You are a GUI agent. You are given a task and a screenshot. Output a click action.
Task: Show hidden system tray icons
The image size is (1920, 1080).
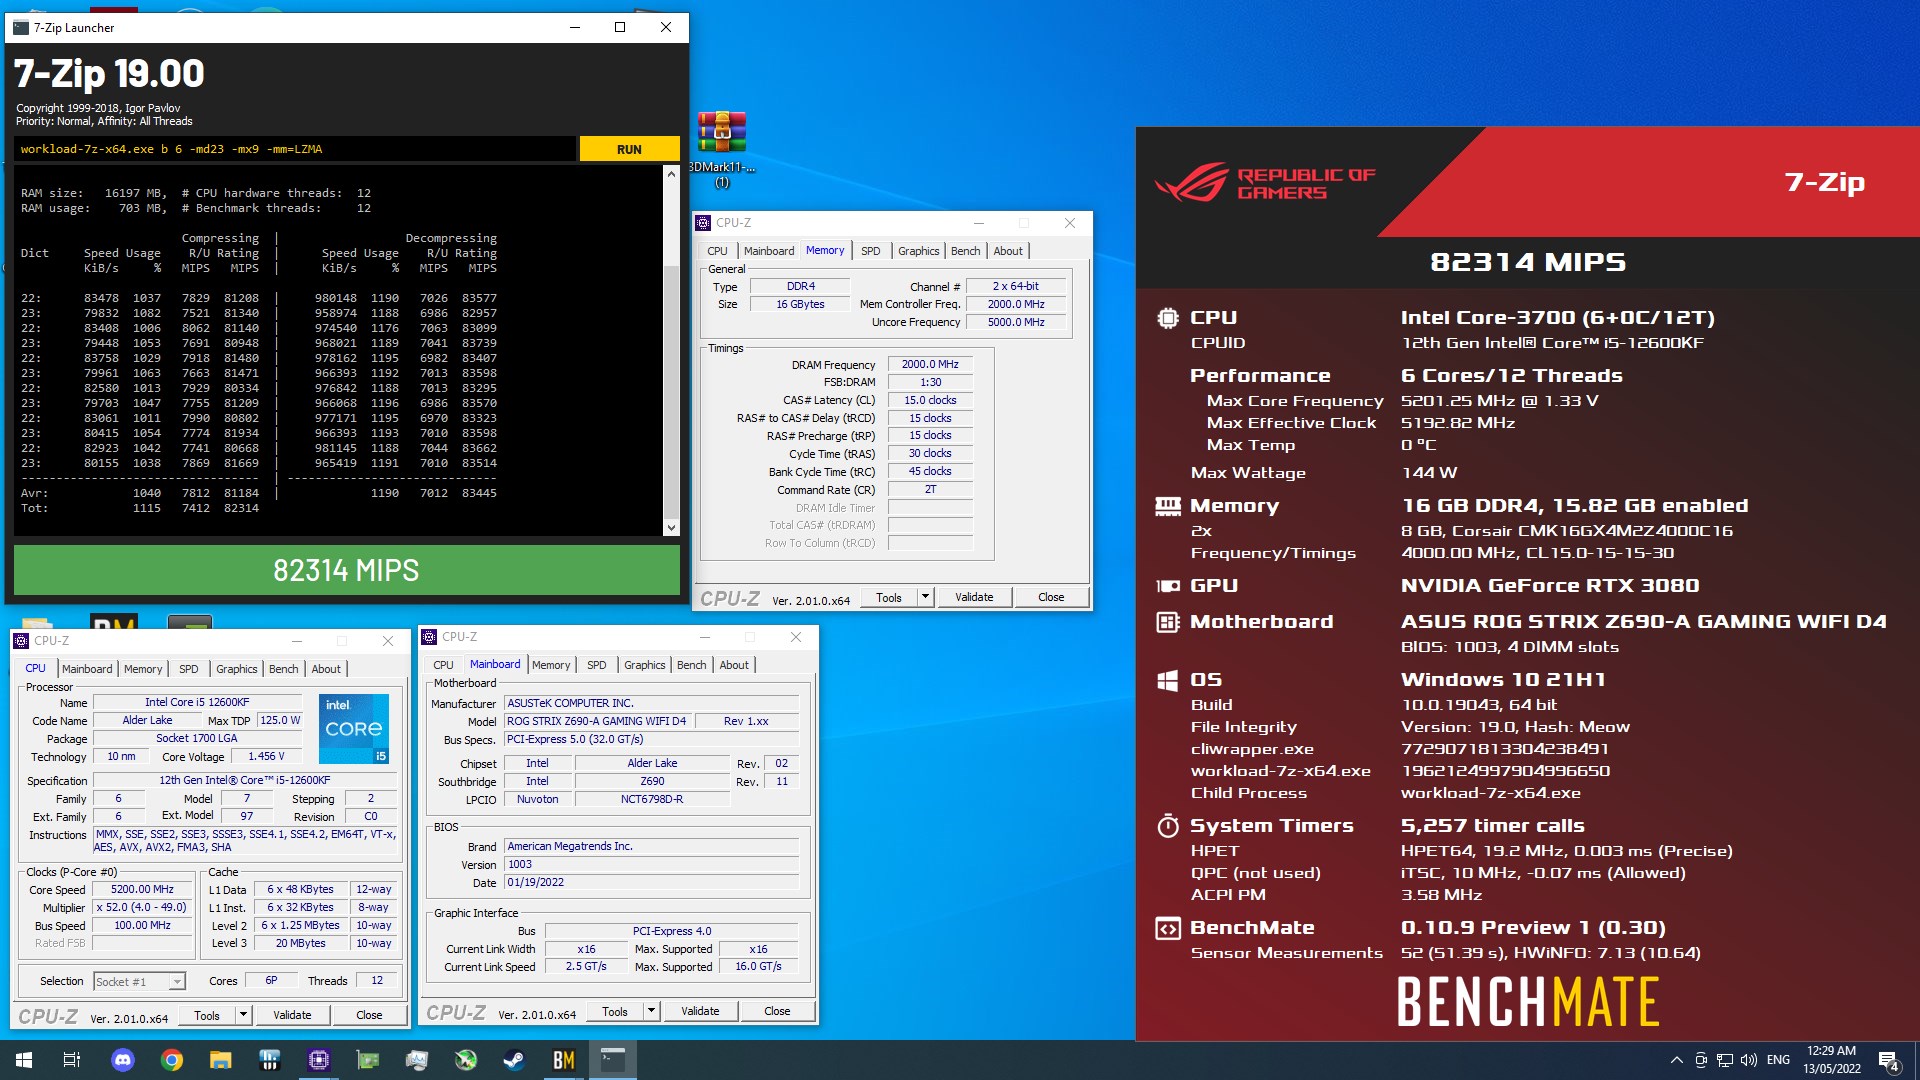pyautogui.click(x=1676, y=1060)
